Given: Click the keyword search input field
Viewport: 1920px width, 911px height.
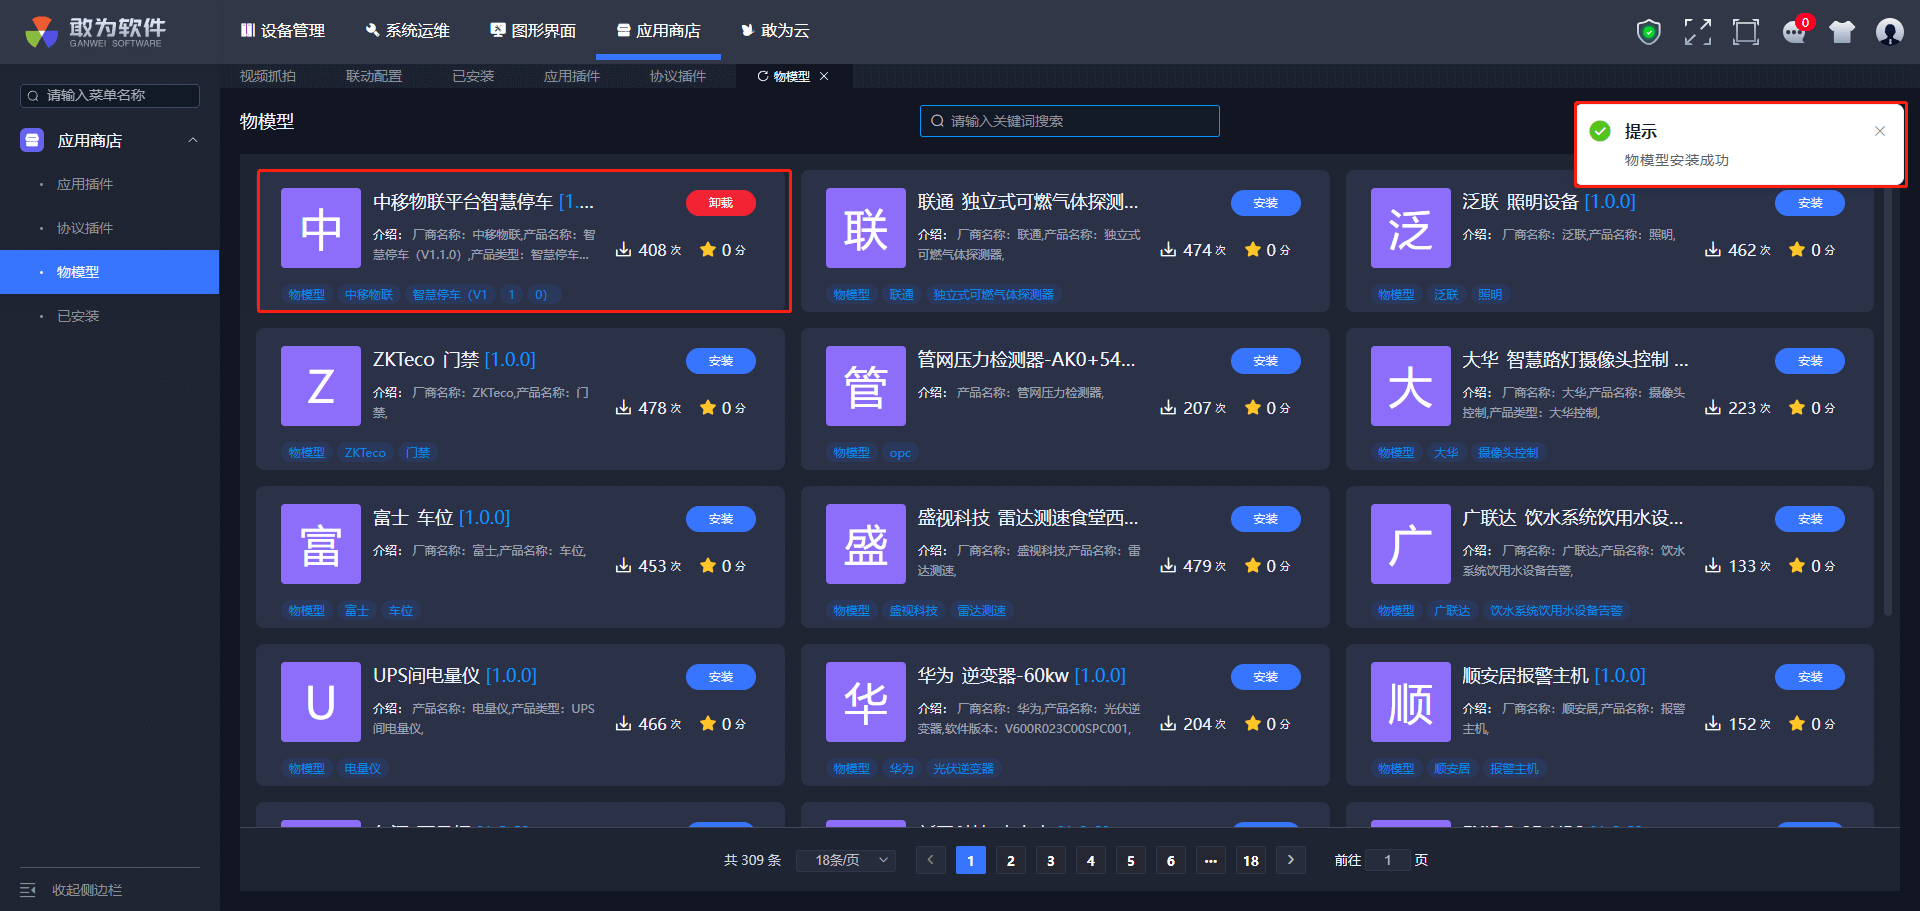Looking at the screenshot, I should (1070, 121).
